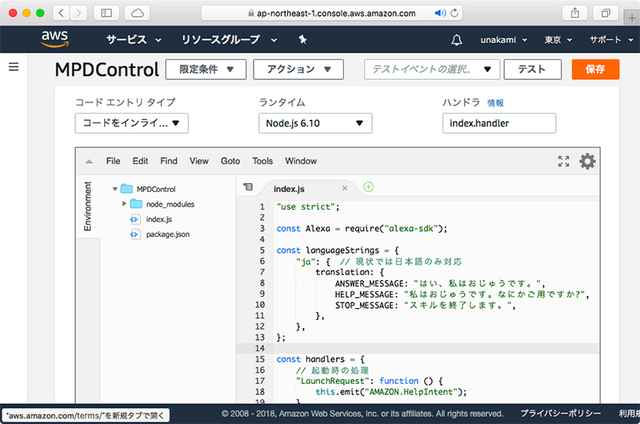The image size is (640, 424).
Task: Open the test event selection dropdown
Action: [432, 70]
